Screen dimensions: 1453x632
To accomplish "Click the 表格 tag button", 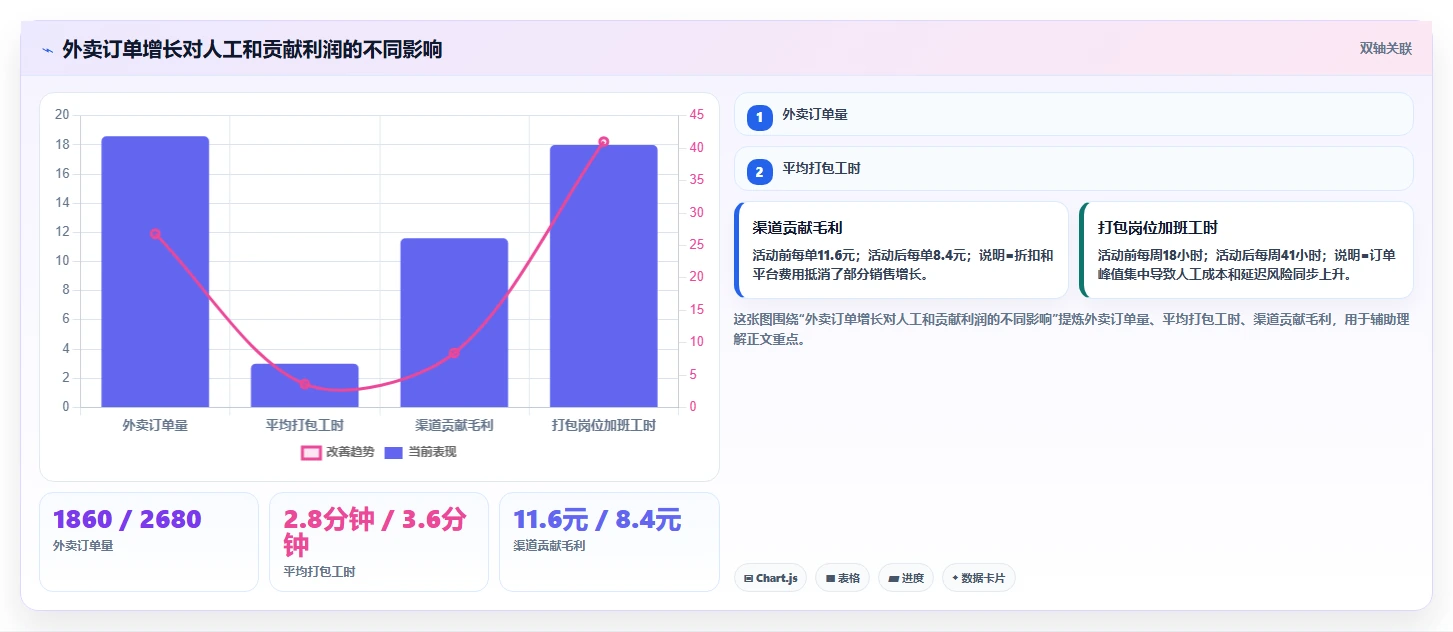I will (842, 578).
